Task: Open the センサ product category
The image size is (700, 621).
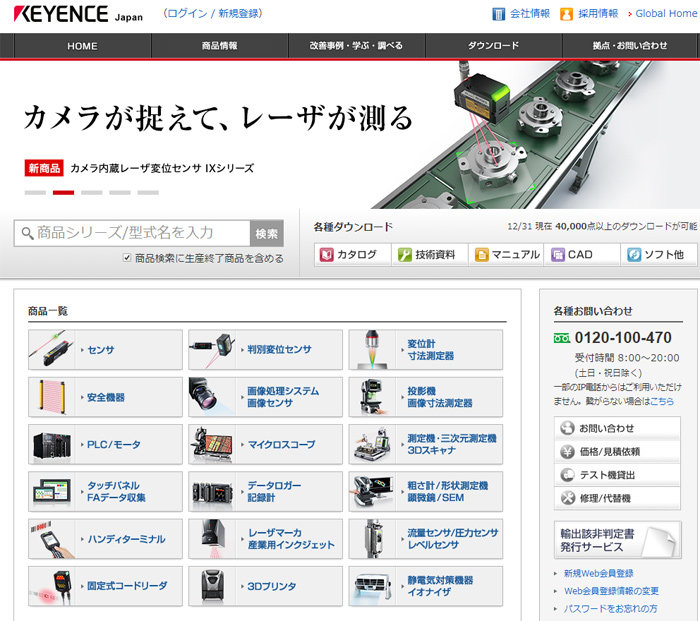Action: click(105, 350)
